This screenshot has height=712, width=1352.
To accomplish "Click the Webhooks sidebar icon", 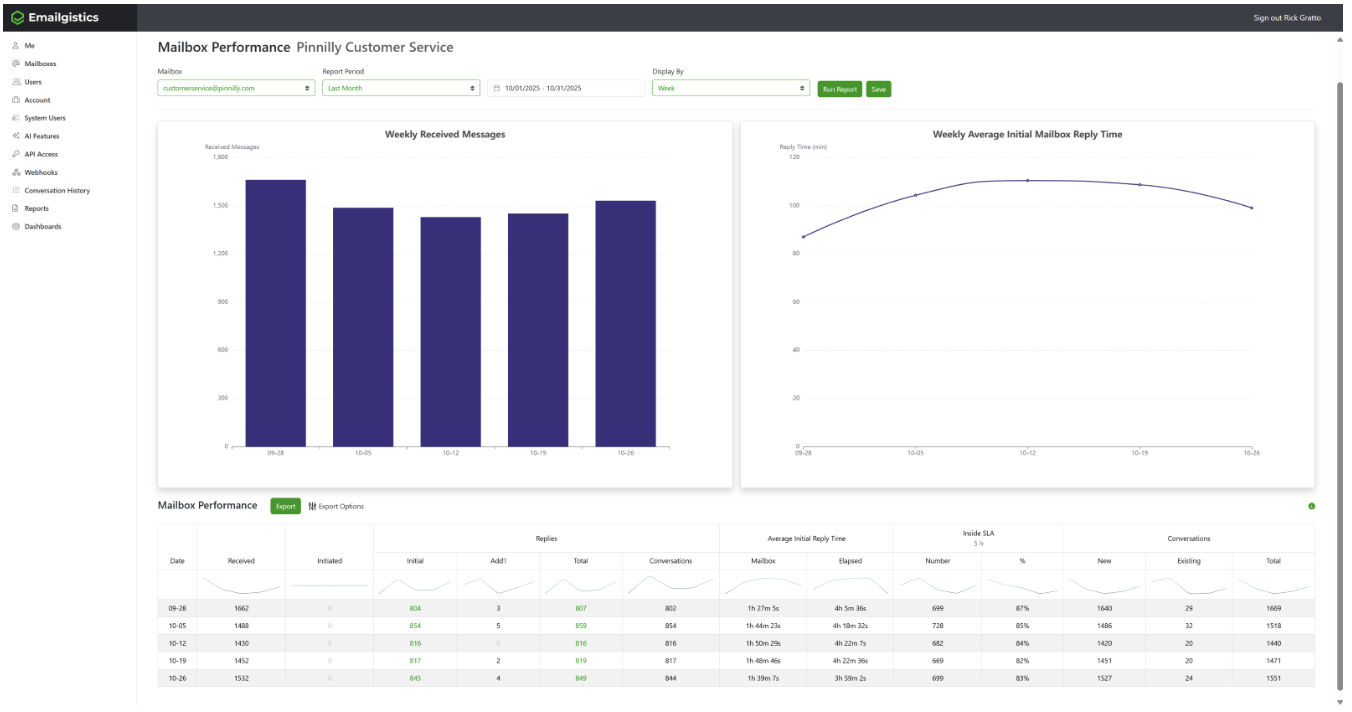I will (x=16, y=172).
